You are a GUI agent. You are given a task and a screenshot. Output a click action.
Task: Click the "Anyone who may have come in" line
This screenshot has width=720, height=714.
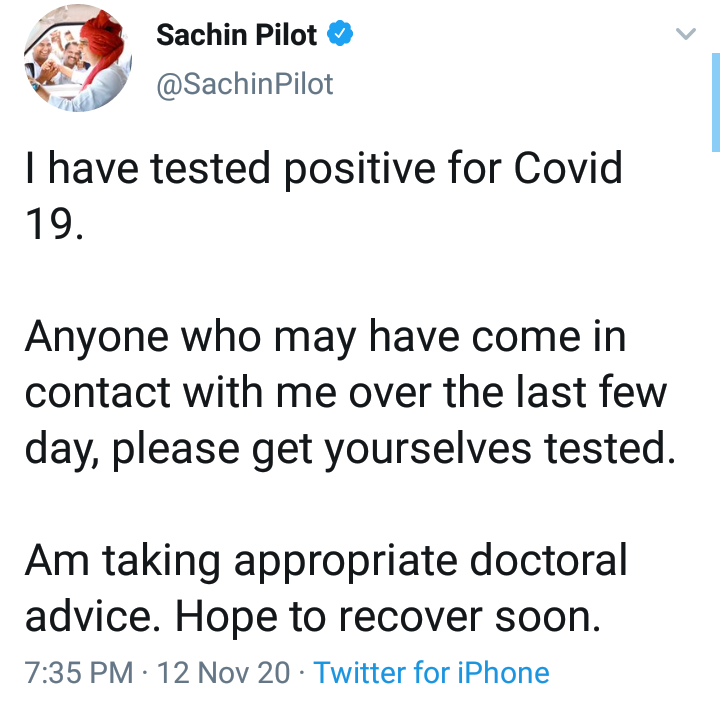click(325, 337)
